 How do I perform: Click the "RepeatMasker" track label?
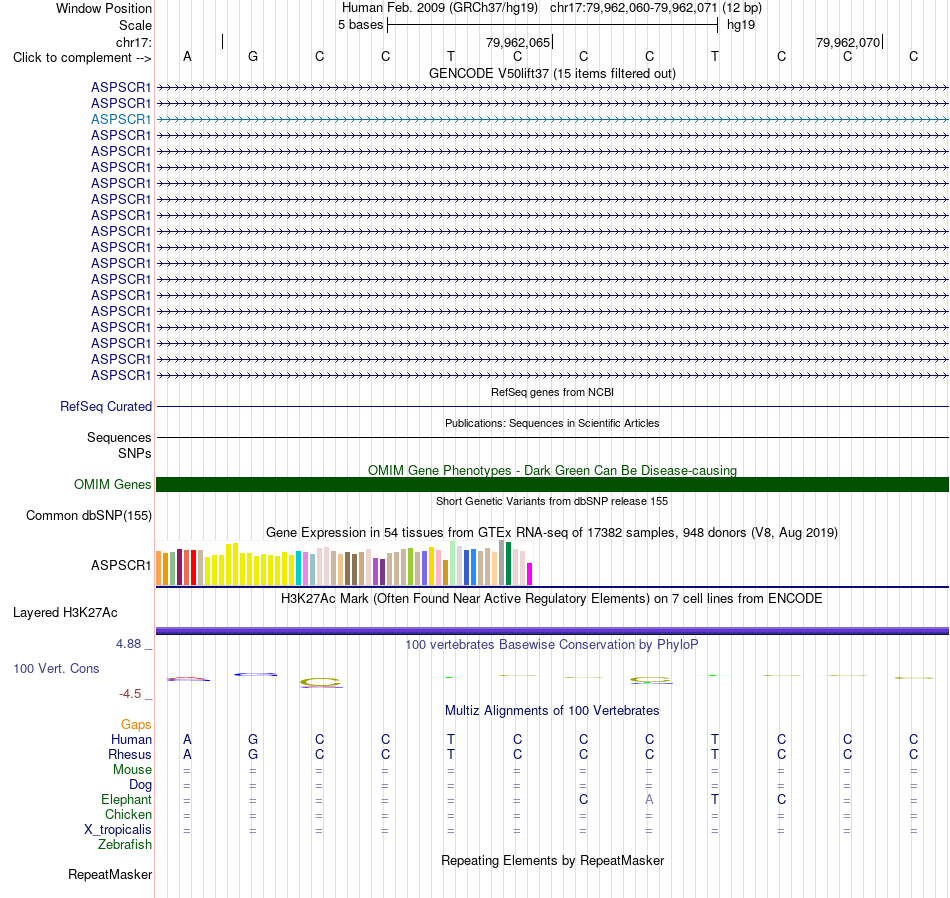coord(110,874)
